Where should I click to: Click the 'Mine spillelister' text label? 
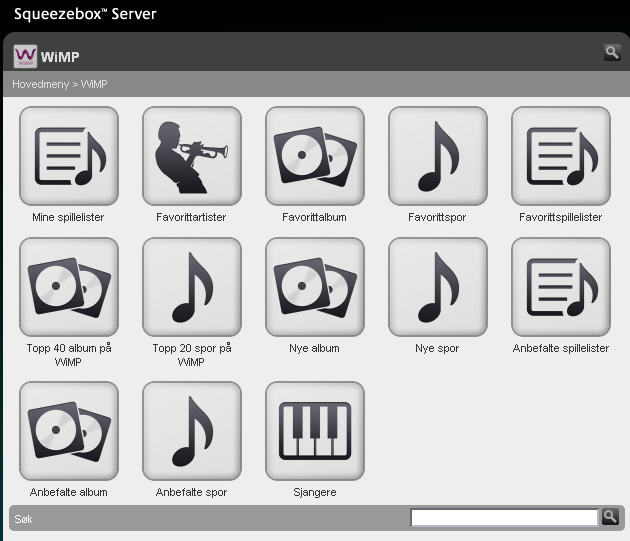68,217
